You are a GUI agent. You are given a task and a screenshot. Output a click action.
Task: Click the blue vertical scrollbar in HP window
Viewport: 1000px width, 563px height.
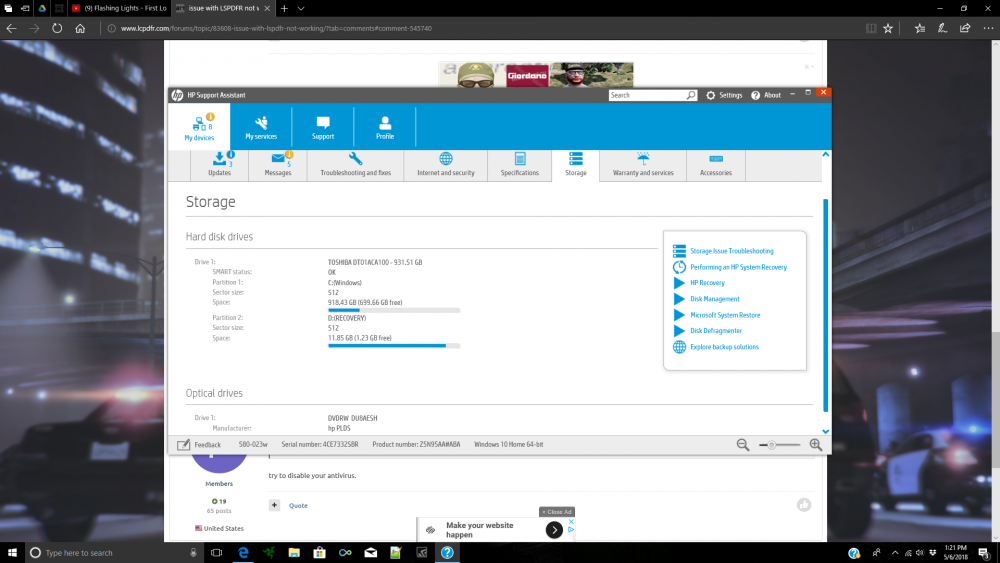pos(825,305)
